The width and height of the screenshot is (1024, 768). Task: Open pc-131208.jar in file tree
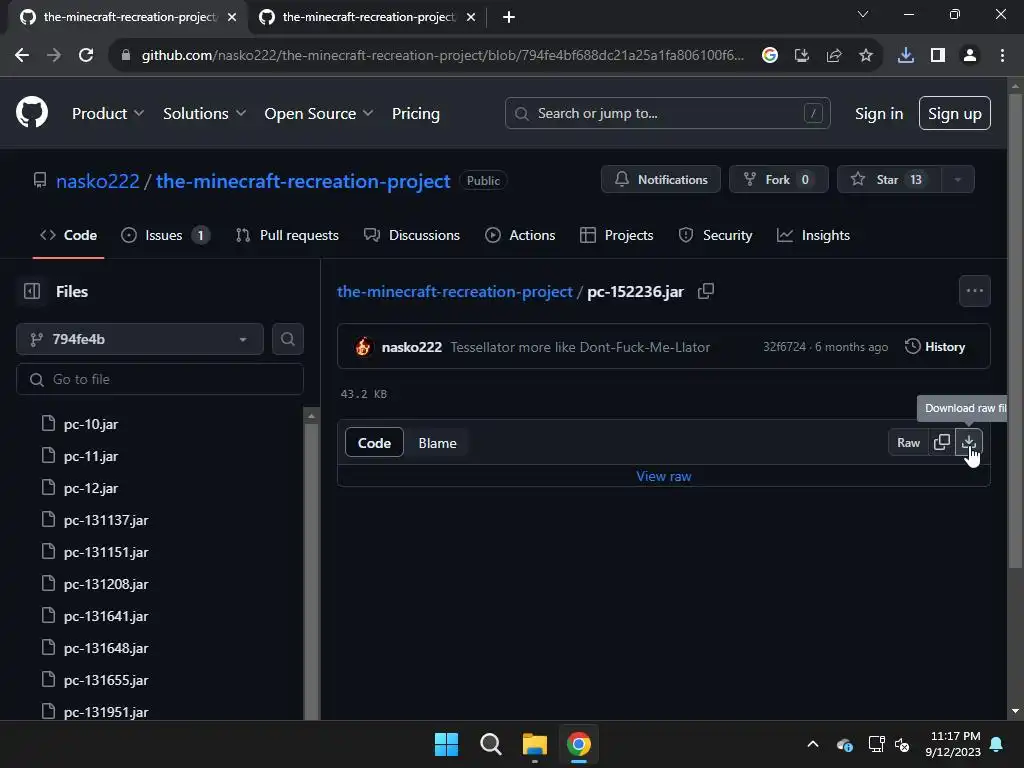(x=106, y=584)
